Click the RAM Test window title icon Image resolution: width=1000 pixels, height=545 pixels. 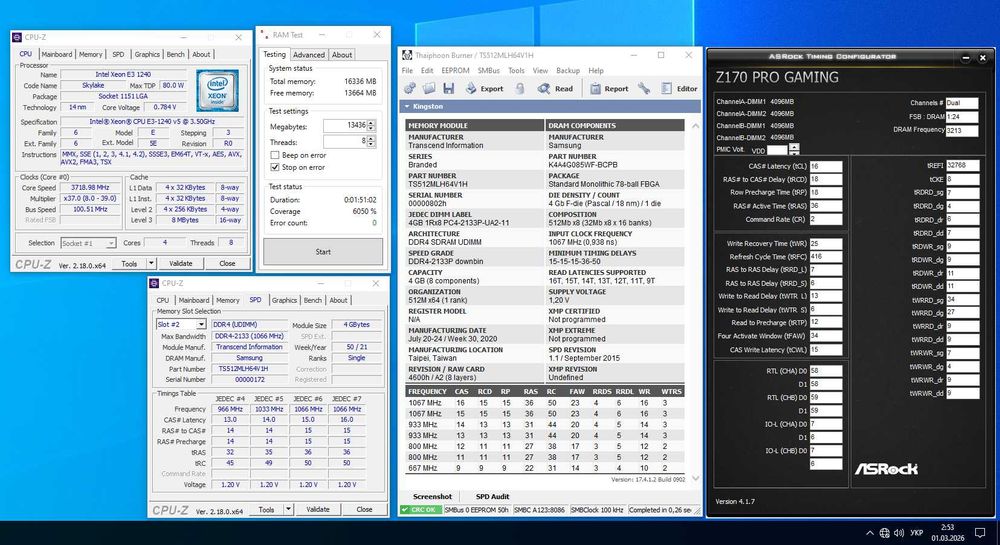[x=265, y=35]
